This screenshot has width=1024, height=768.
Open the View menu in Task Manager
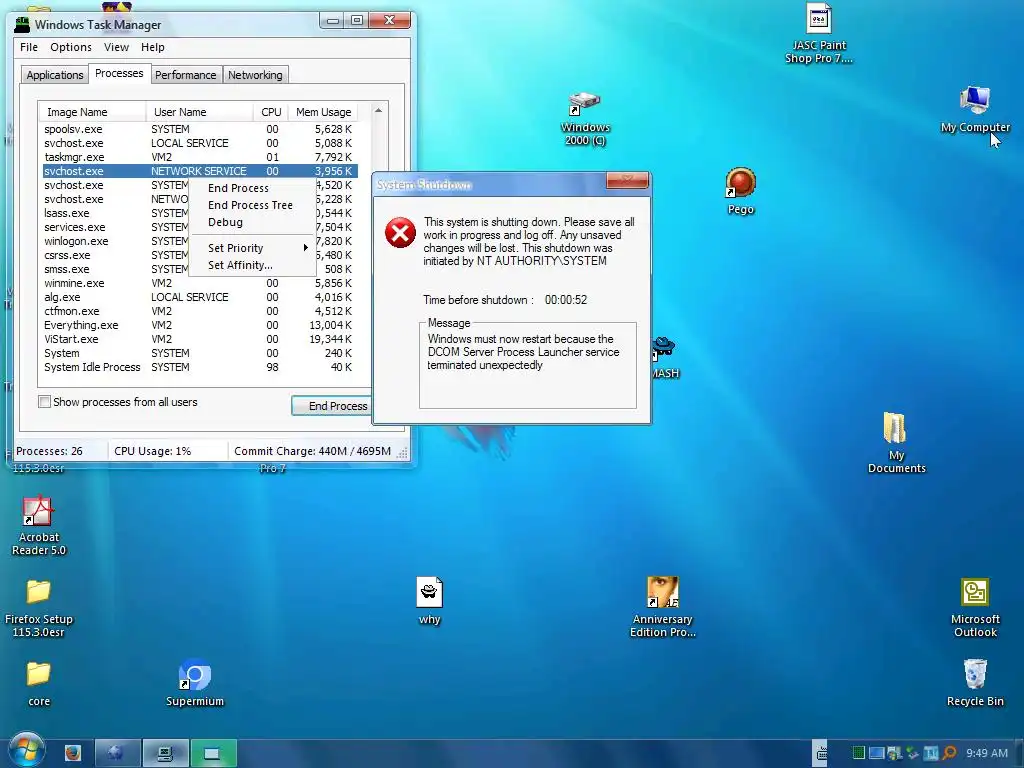(116, 47)
